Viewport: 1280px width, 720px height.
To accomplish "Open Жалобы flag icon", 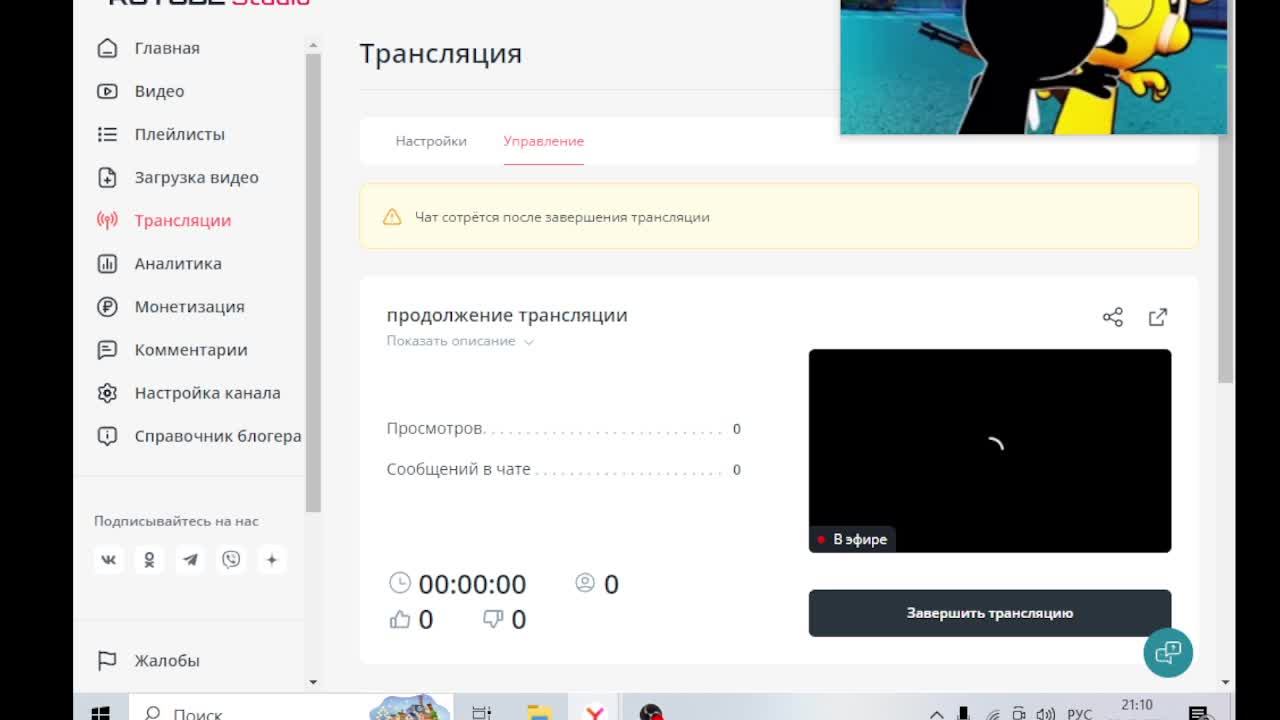I will tap(107, 661).
